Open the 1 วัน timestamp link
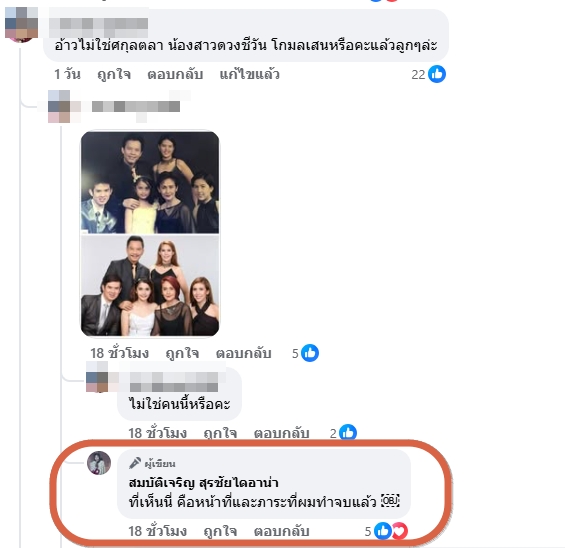This screenshot has width=565, height=548. (x=67, y=75)
